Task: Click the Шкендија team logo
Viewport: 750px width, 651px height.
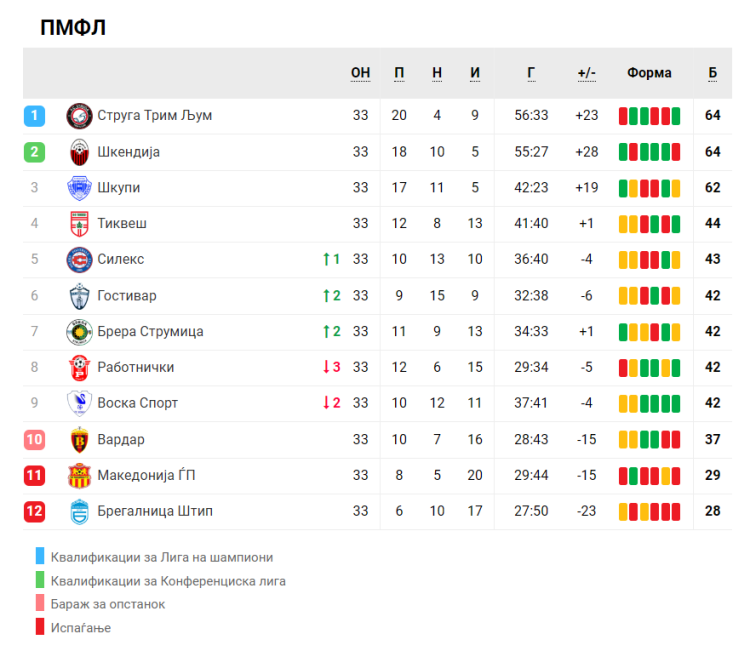Action: [x=79, y=152]
